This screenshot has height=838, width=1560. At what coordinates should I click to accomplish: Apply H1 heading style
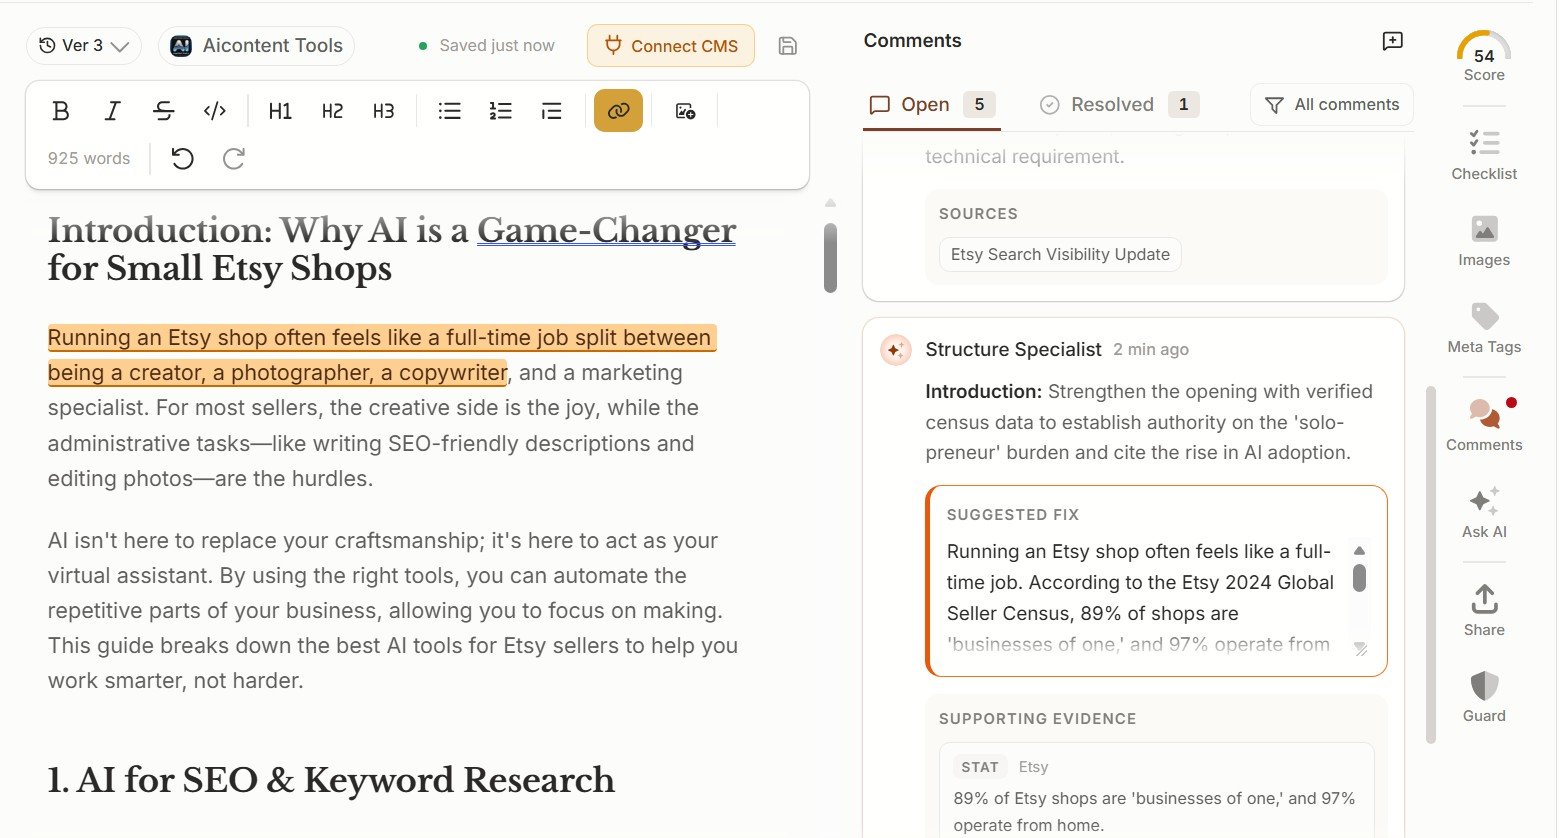280,111
